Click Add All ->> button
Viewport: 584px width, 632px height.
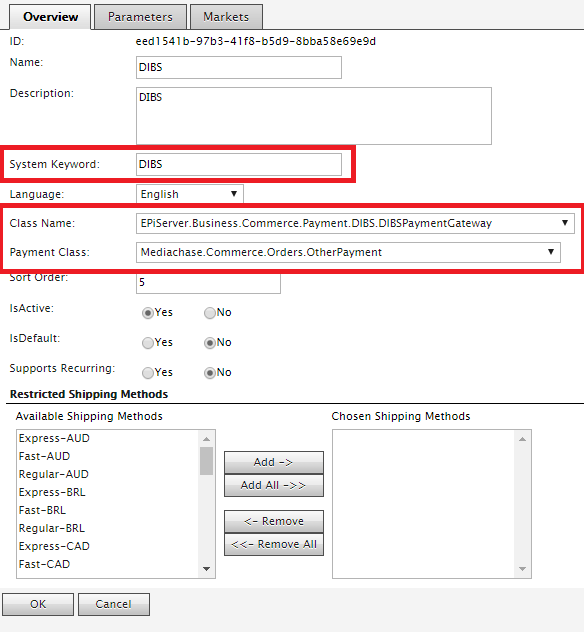(x=274, y=485)
